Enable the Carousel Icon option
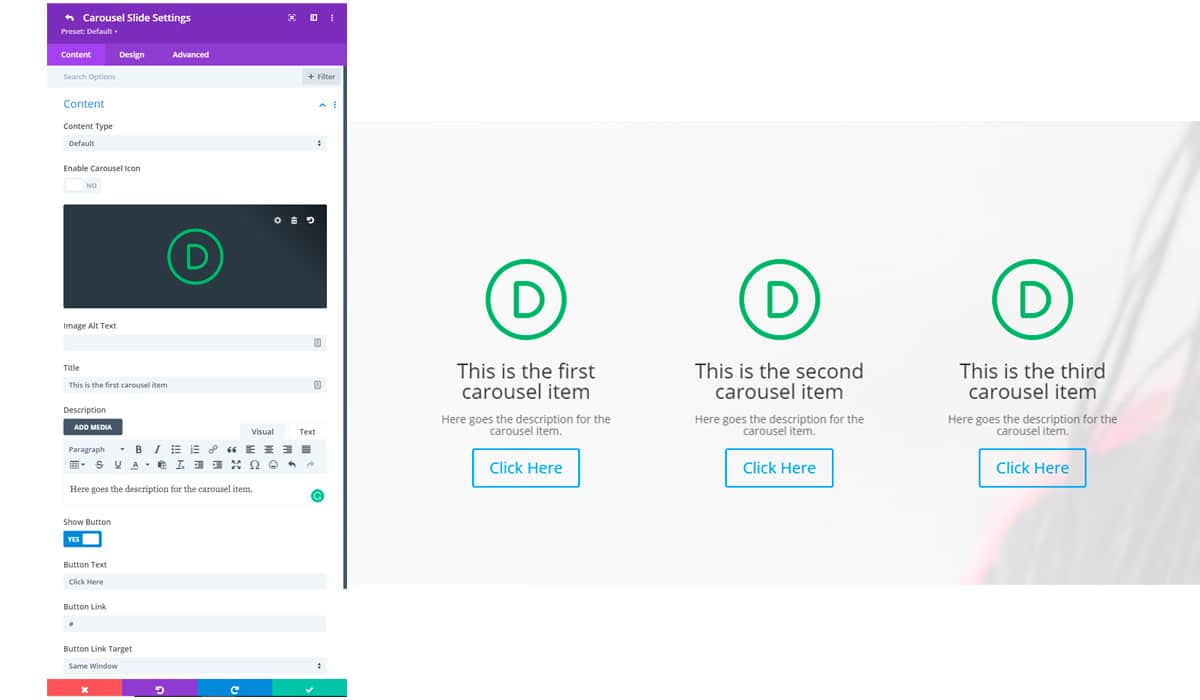Viewport: 1200px width, 700px height. (81, 185)
